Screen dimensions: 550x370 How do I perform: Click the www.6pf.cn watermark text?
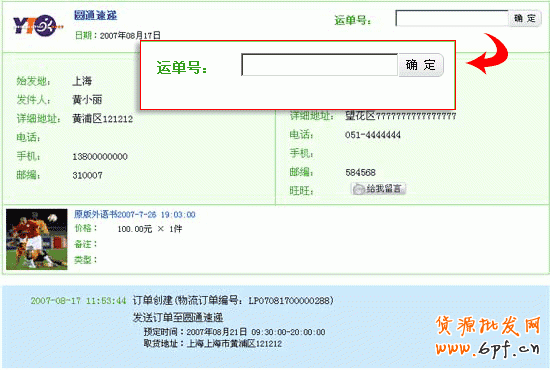tap(488, 348)
